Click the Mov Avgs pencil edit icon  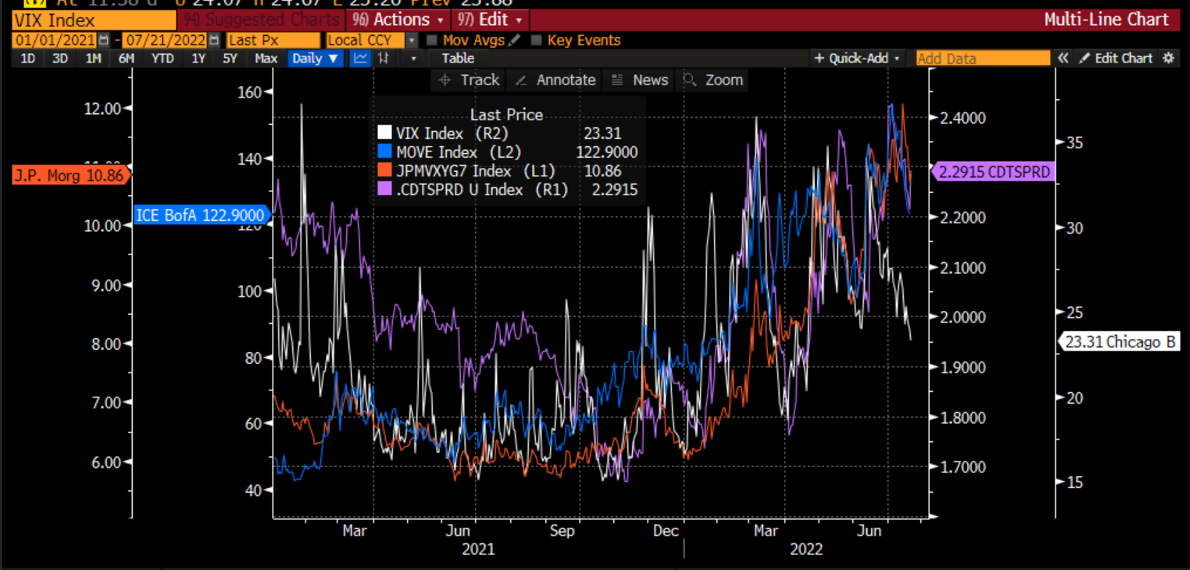[x=514, y=41]
